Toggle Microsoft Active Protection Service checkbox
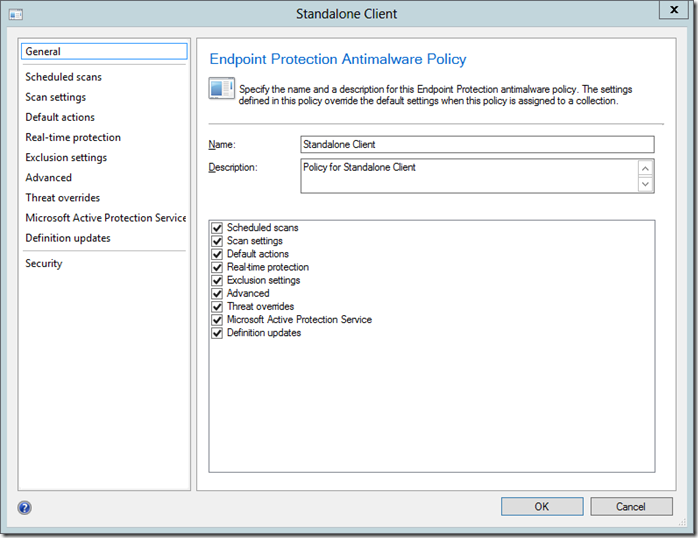Viewport: 698px width, 538px height. point(217,320)
